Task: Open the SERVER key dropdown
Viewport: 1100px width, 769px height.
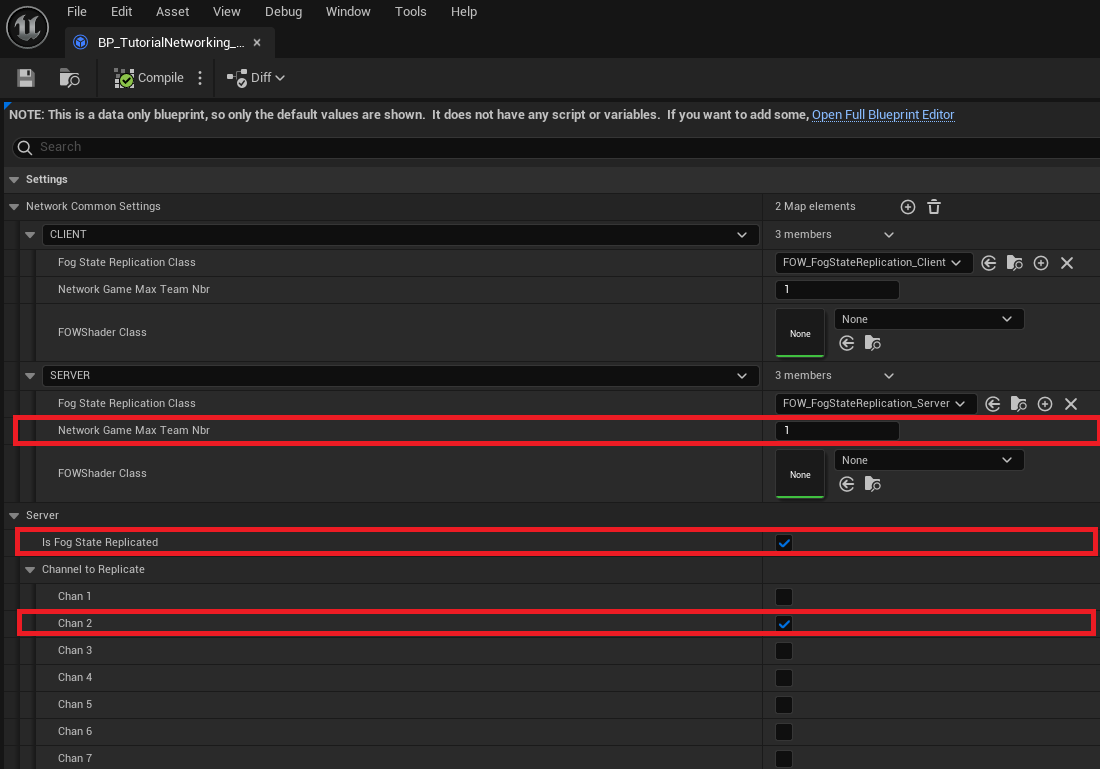Action: coord(401,376)
